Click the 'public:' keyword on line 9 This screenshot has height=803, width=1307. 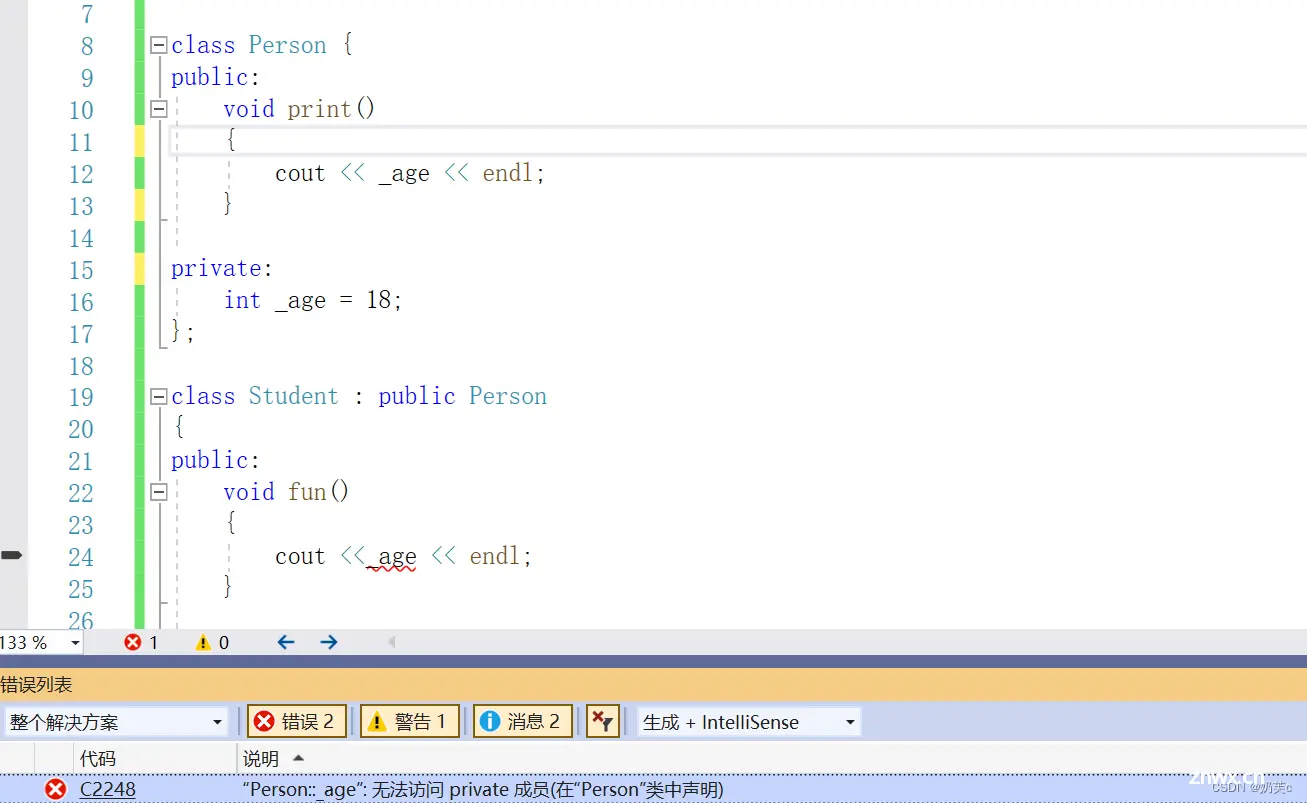point(216,78)
